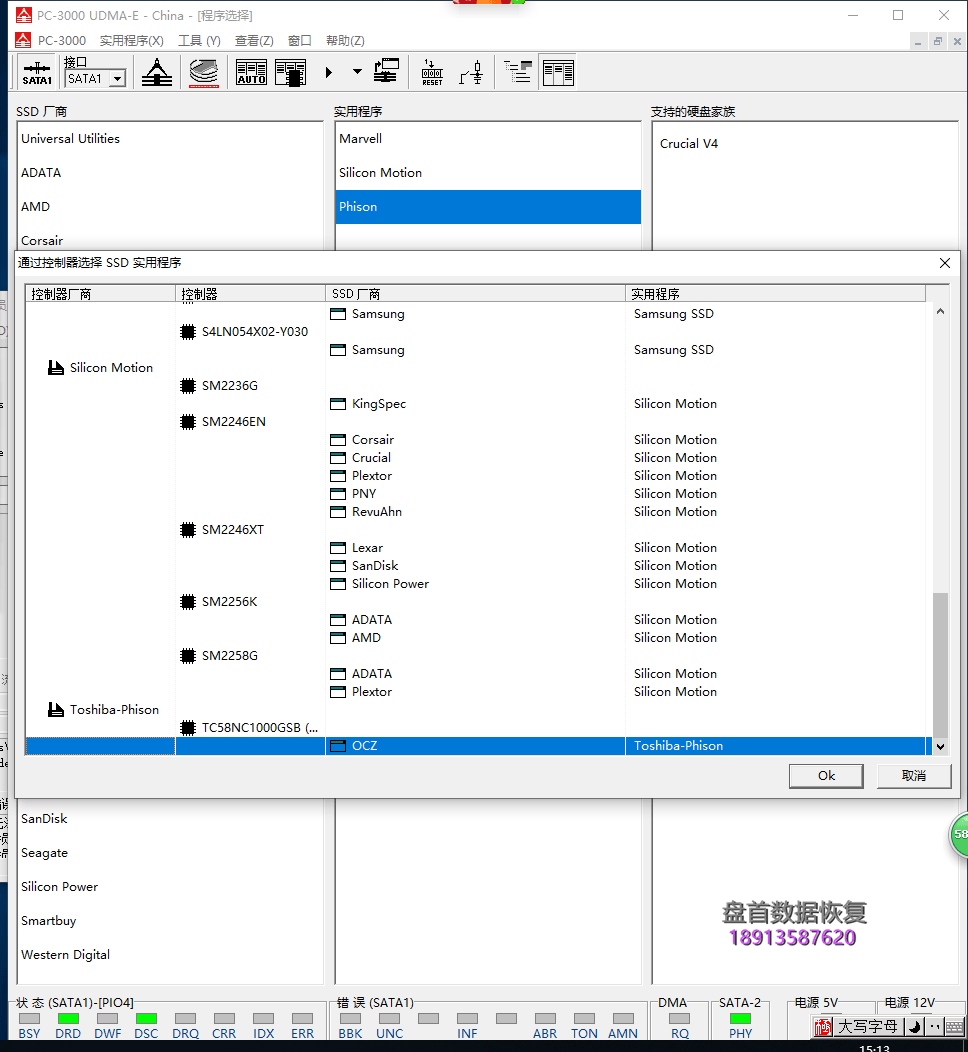This screenshot has width=968, height=1052.
Task: Cancel the dialog with 取消
Action: coord(914,776)
